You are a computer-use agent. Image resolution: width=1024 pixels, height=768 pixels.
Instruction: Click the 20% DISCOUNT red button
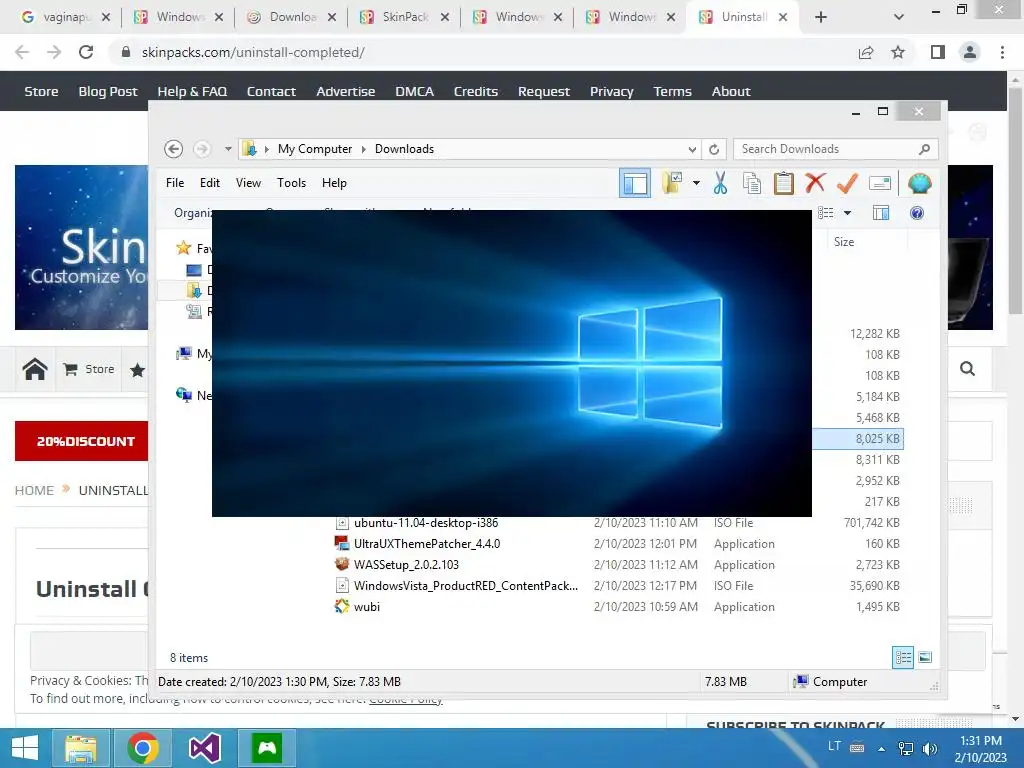pos(82,441)
